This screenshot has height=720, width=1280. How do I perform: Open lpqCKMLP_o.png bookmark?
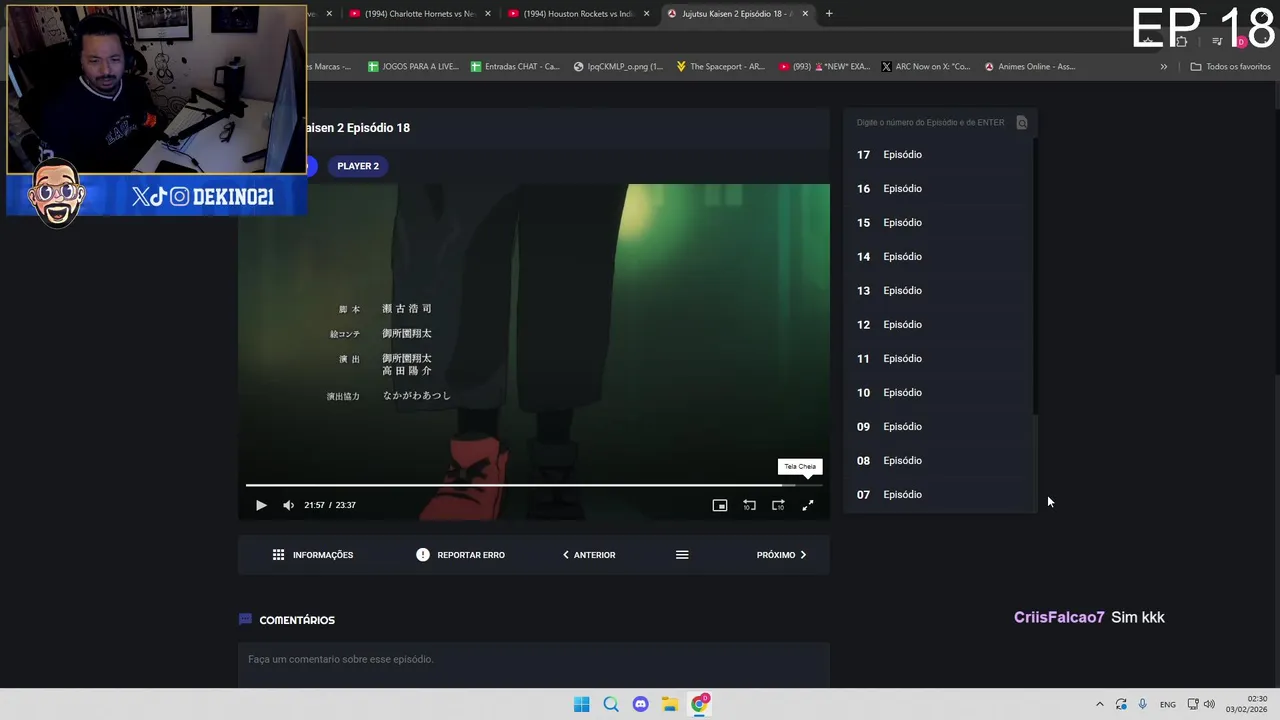click(x=618, y=67)
